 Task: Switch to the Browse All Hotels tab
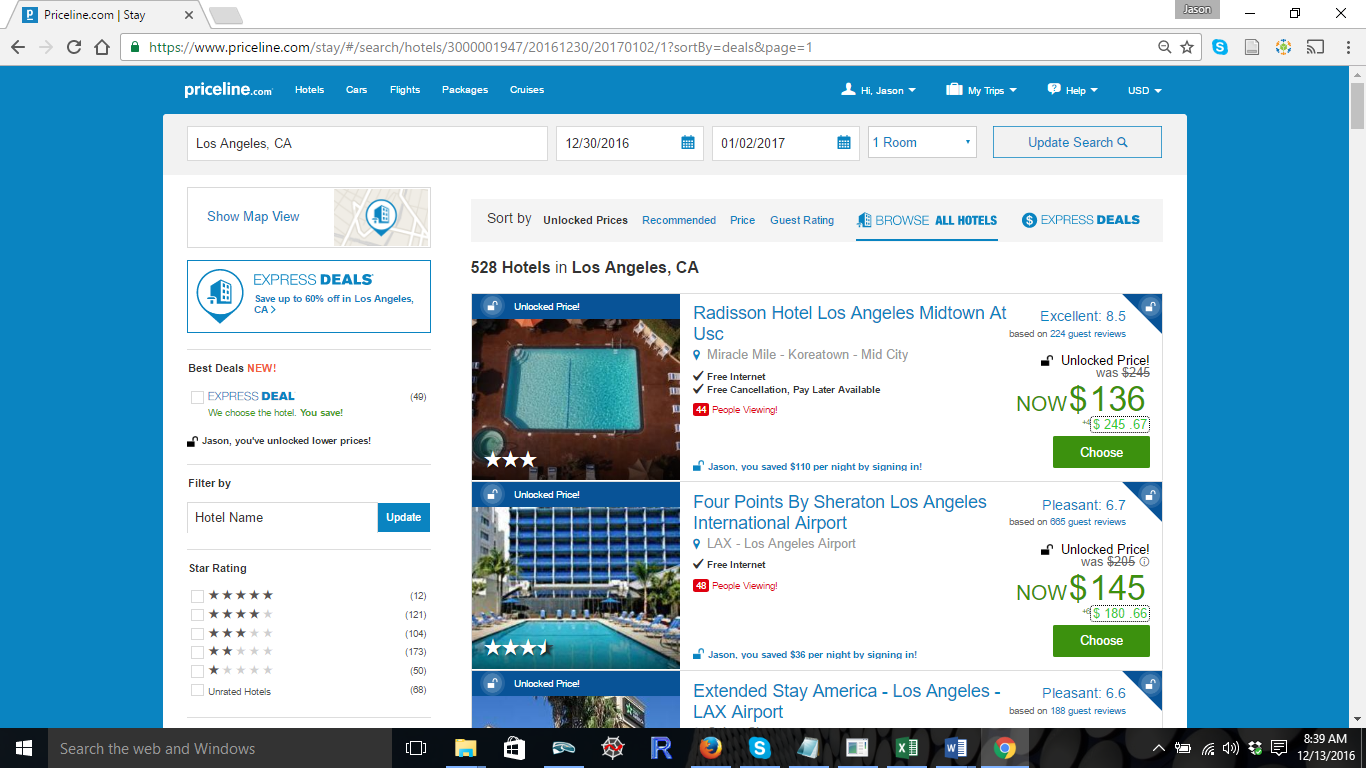pos(927,220)
